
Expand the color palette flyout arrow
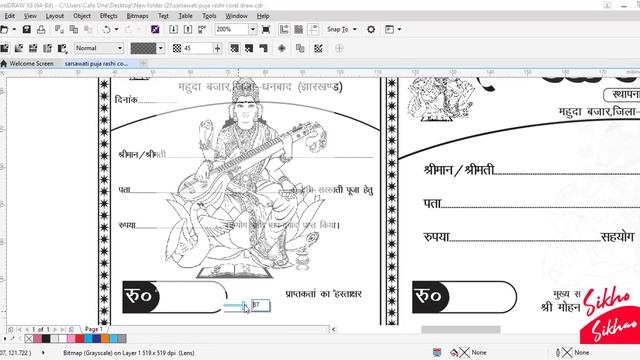(4, 338)
